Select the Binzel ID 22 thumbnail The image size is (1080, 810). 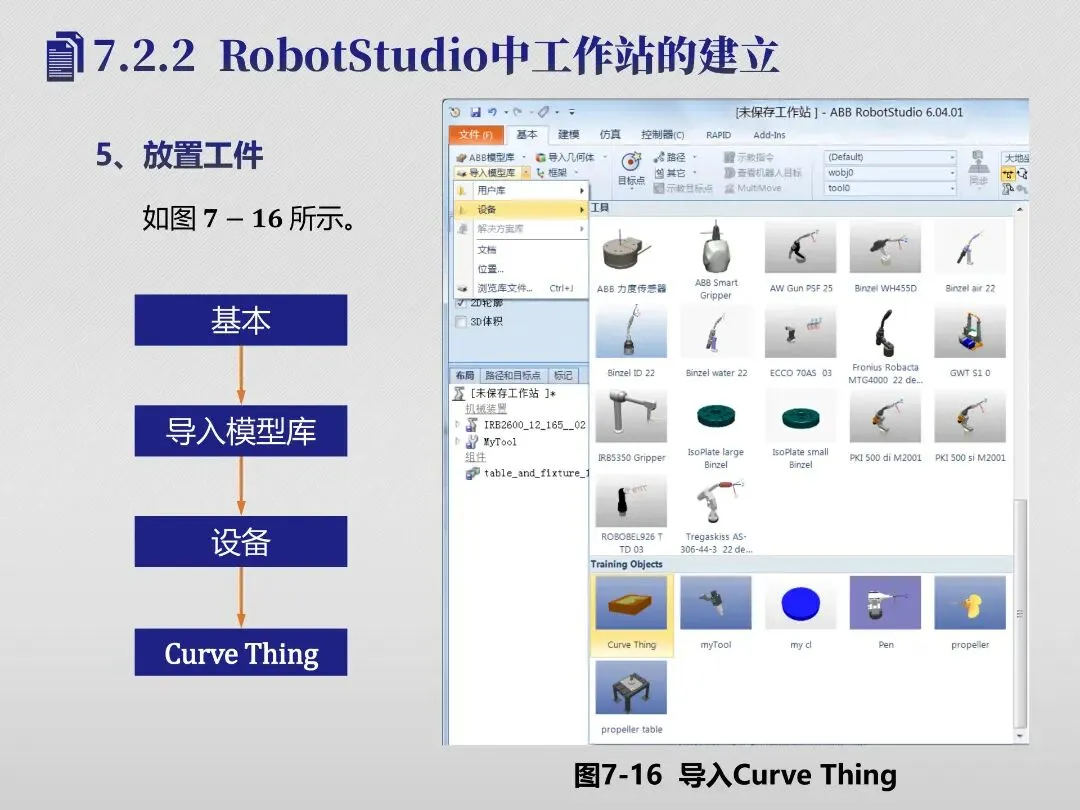(x=631, y=333)
